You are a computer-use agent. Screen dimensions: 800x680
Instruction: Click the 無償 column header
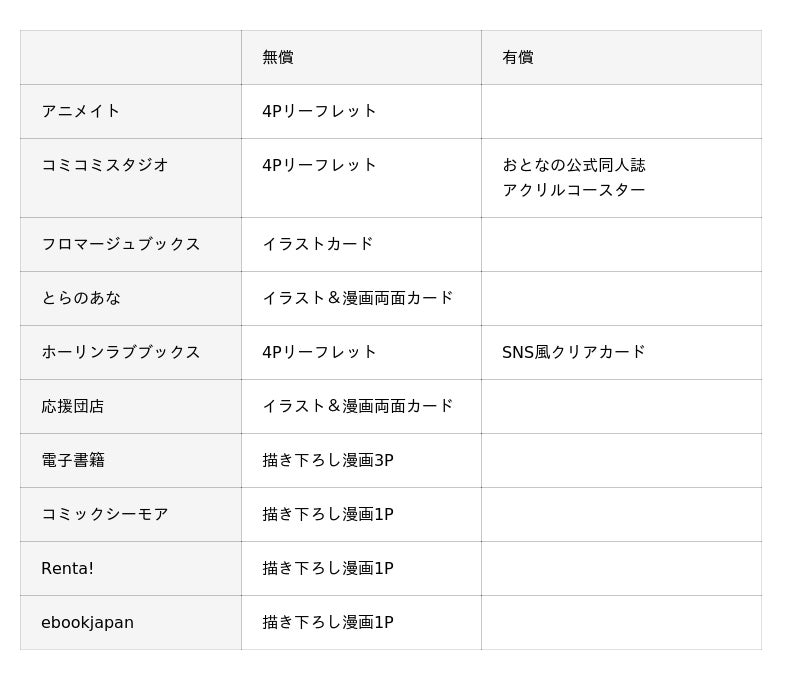pyautogui.click(x=278, y=58)
